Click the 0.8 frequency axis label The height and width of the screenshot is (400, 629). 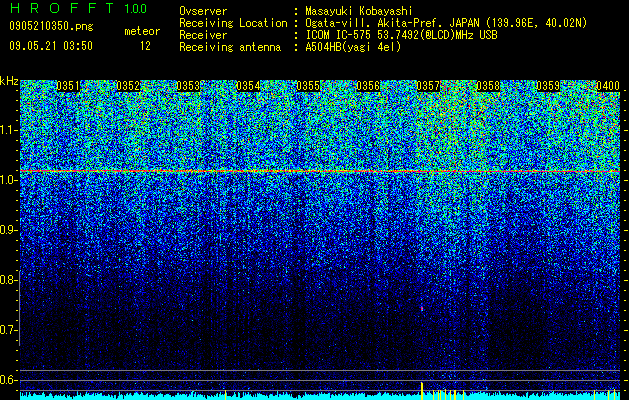pos(8,280)
